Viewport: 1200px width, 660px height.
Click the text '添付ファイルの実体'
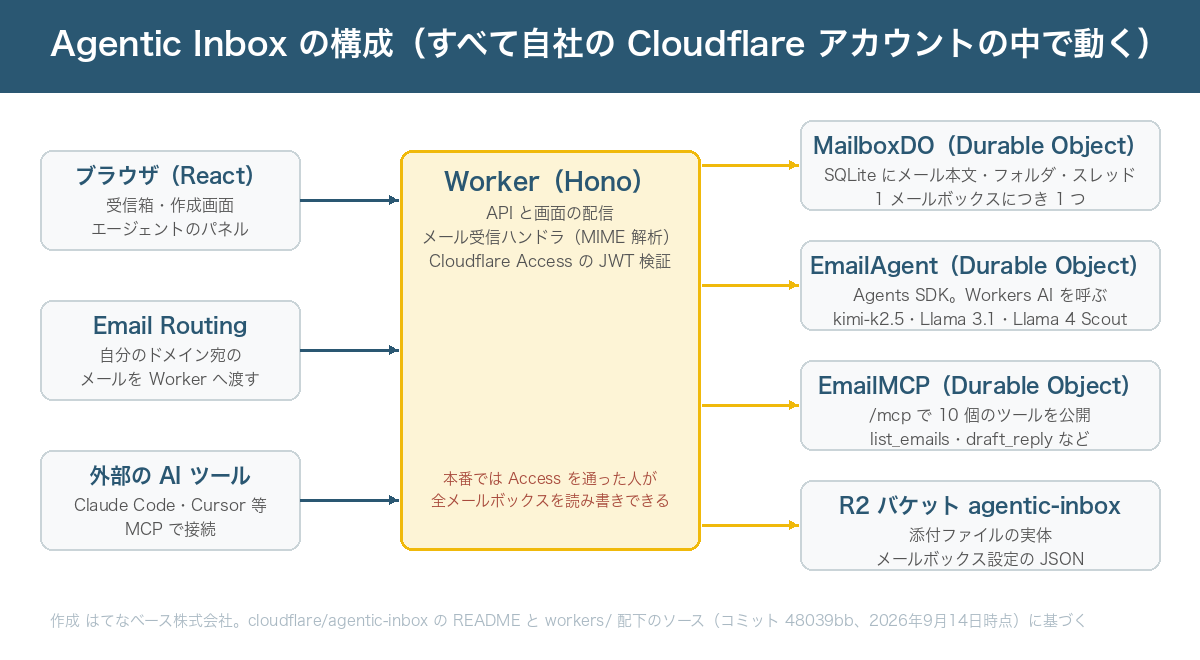pyautogui.click(x=980, y=535)
